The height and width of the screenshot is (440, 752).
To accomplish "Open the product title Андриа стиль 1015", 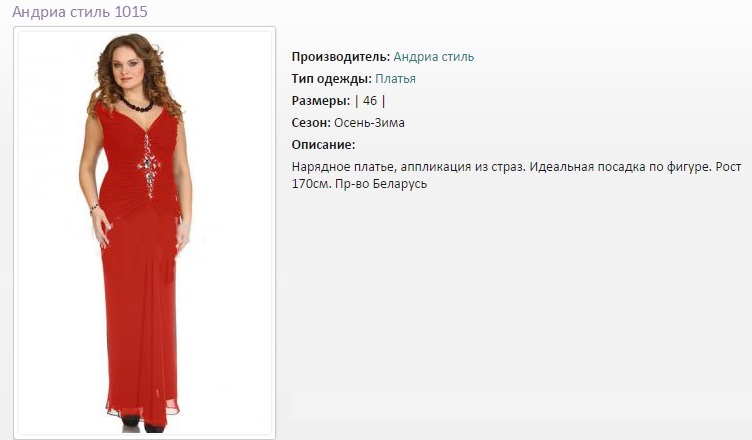I will 80,12.
